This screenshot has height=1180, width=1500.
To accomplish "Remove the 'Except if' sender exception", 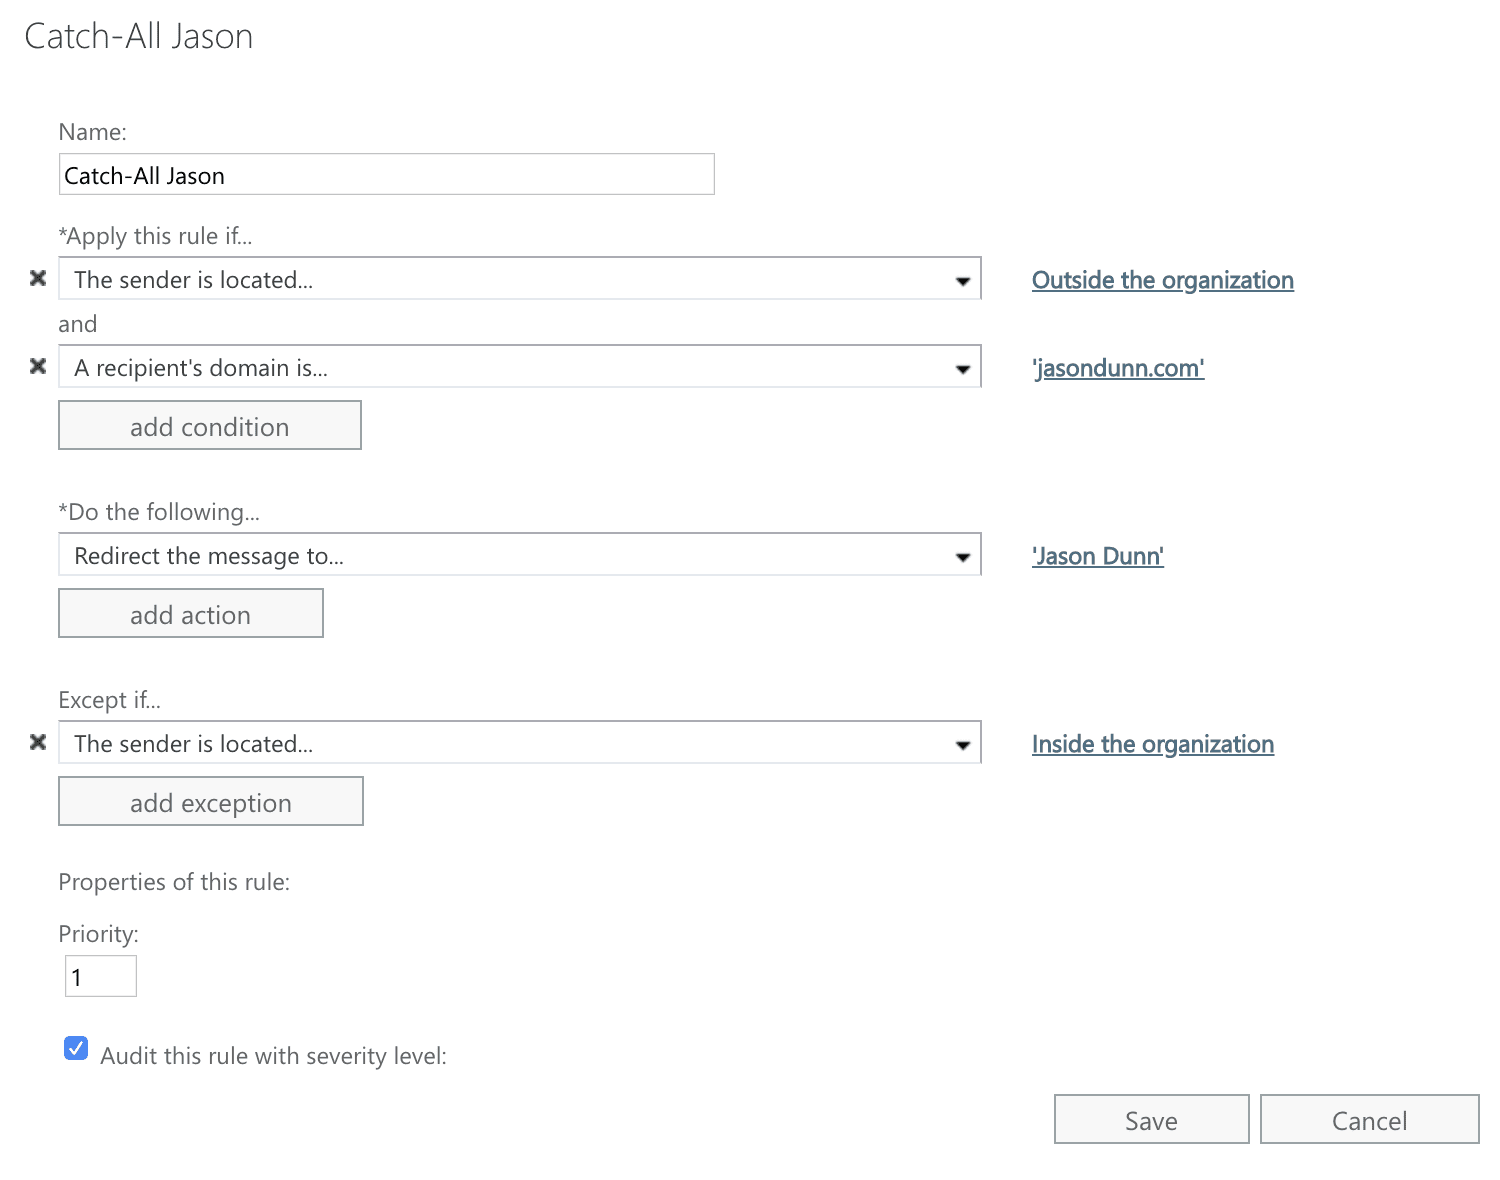I will (38, 742).
